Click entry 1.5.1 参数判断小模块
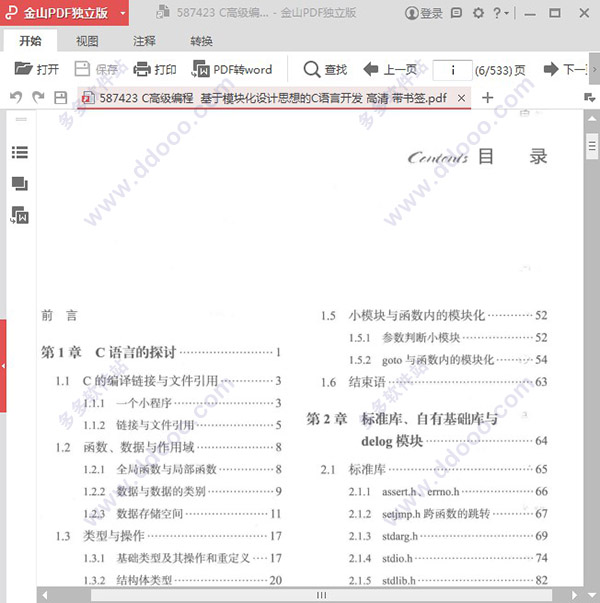This screenshot has height=603, width=600. point(448,338)
